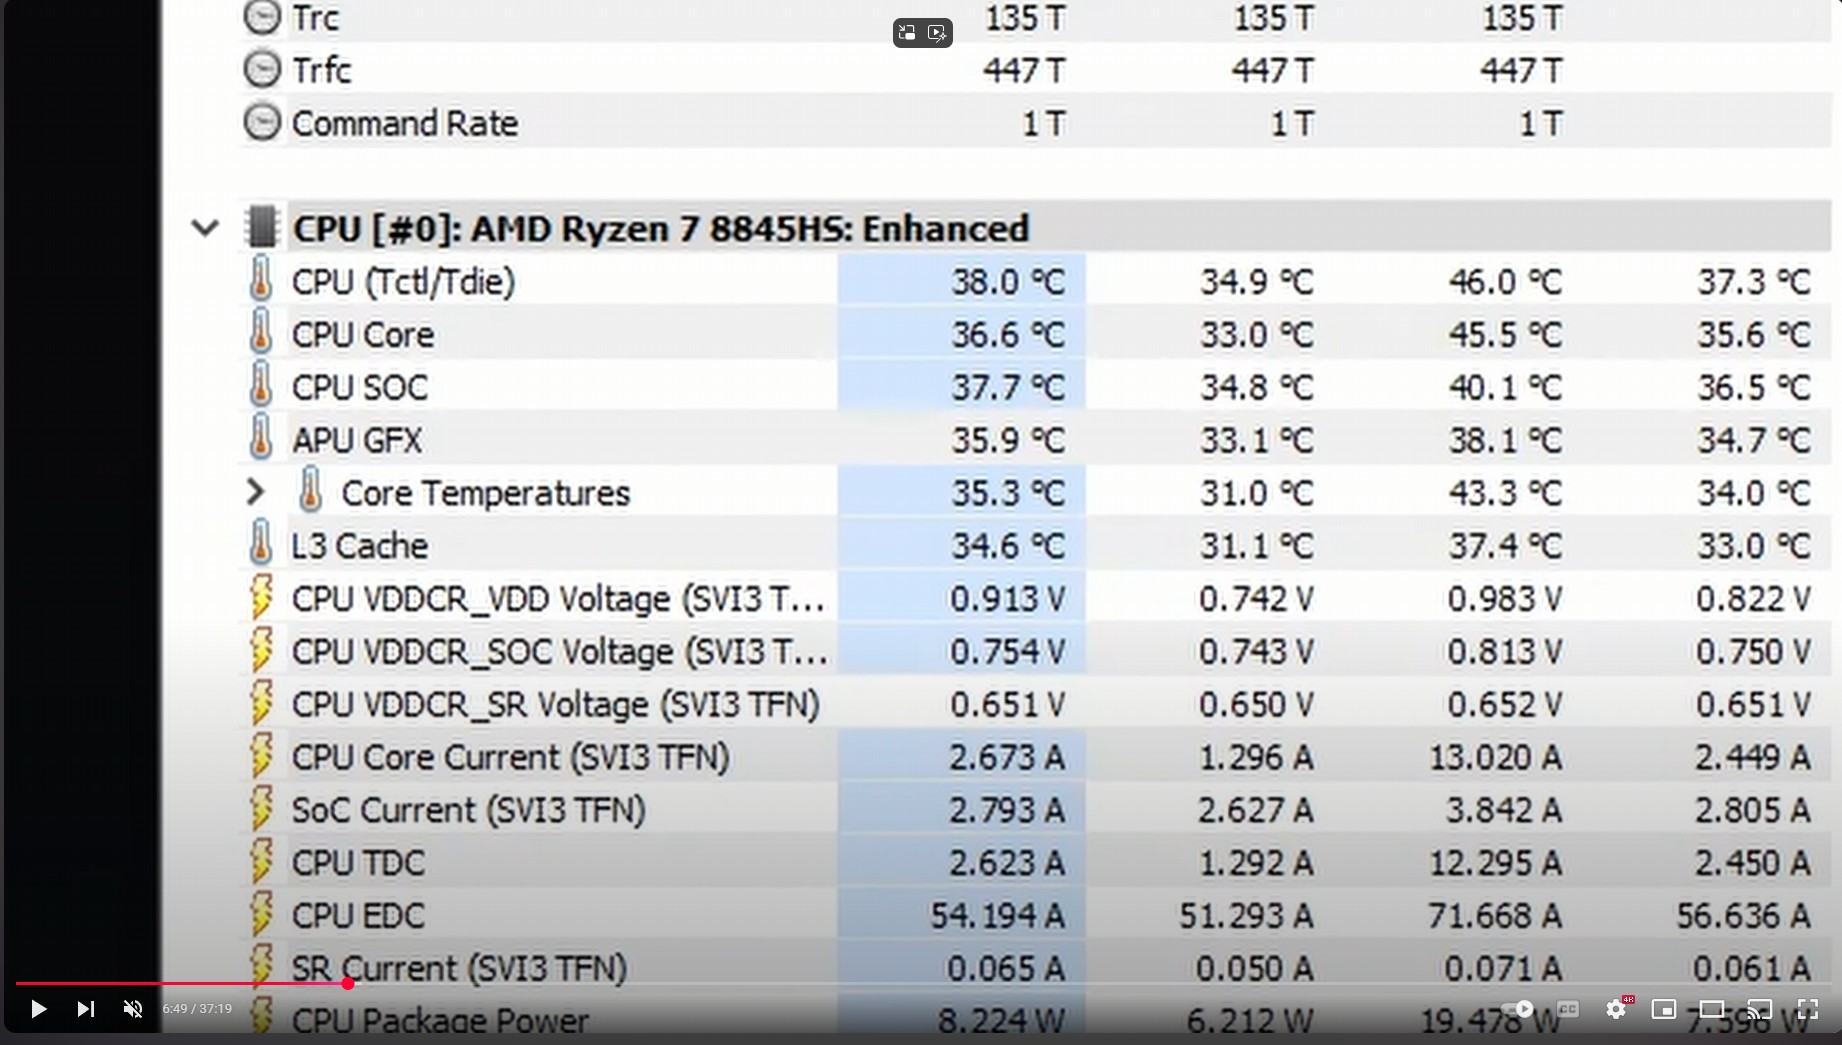Viewport: 1842px width, 1045px height.
Task: Click the 13.020 A maximum value
Action: coord(1495,758)
